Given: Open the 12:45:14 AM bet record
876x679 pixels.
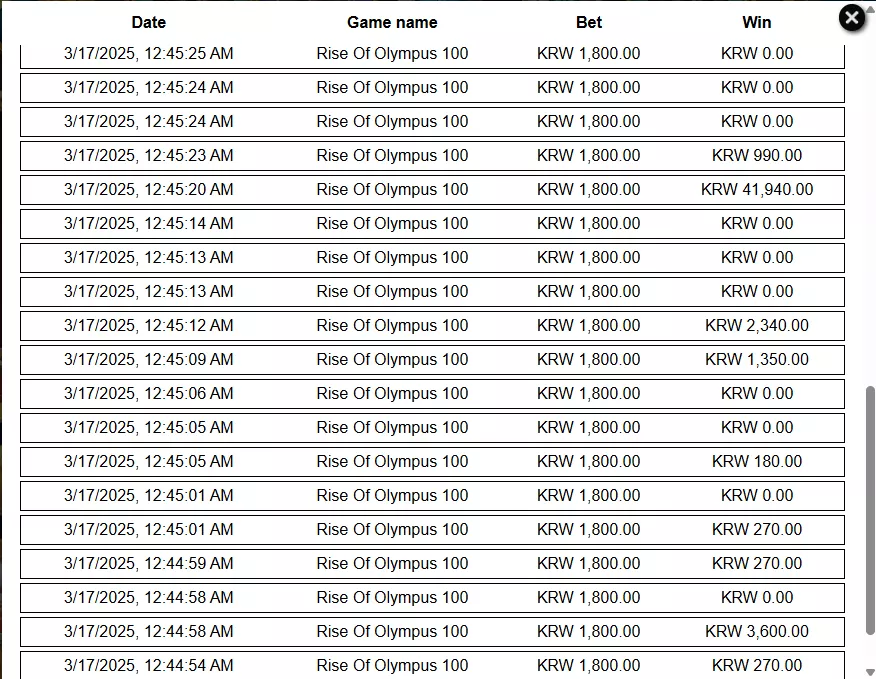Looking at the screenshot, I should tap(432, 224).
